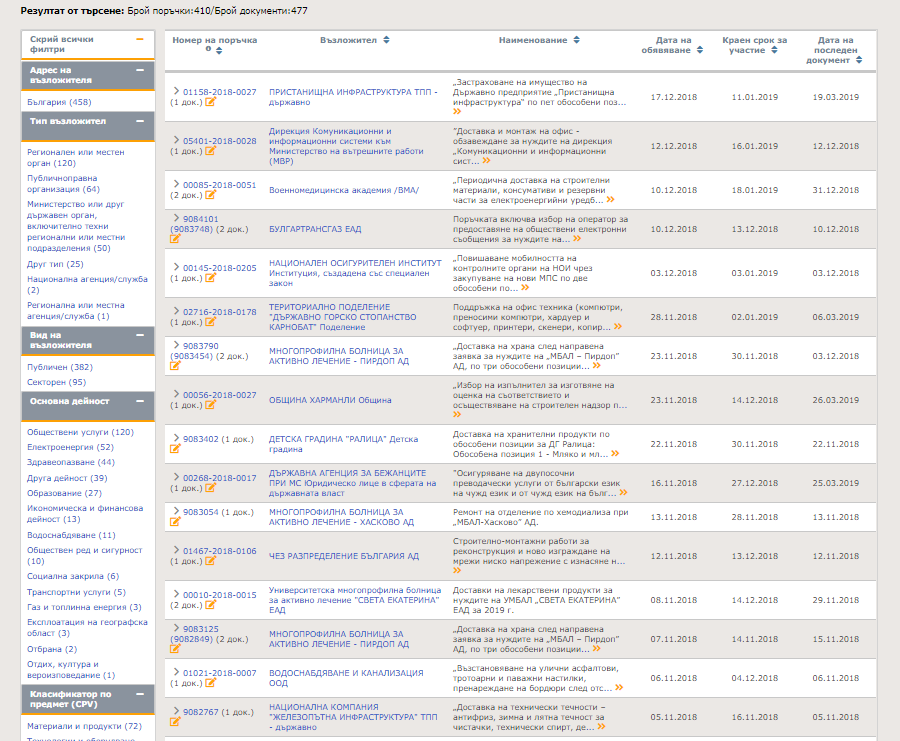
Task: Sort by 'Наименование' column arrows
Action: (x=576, y=40)
